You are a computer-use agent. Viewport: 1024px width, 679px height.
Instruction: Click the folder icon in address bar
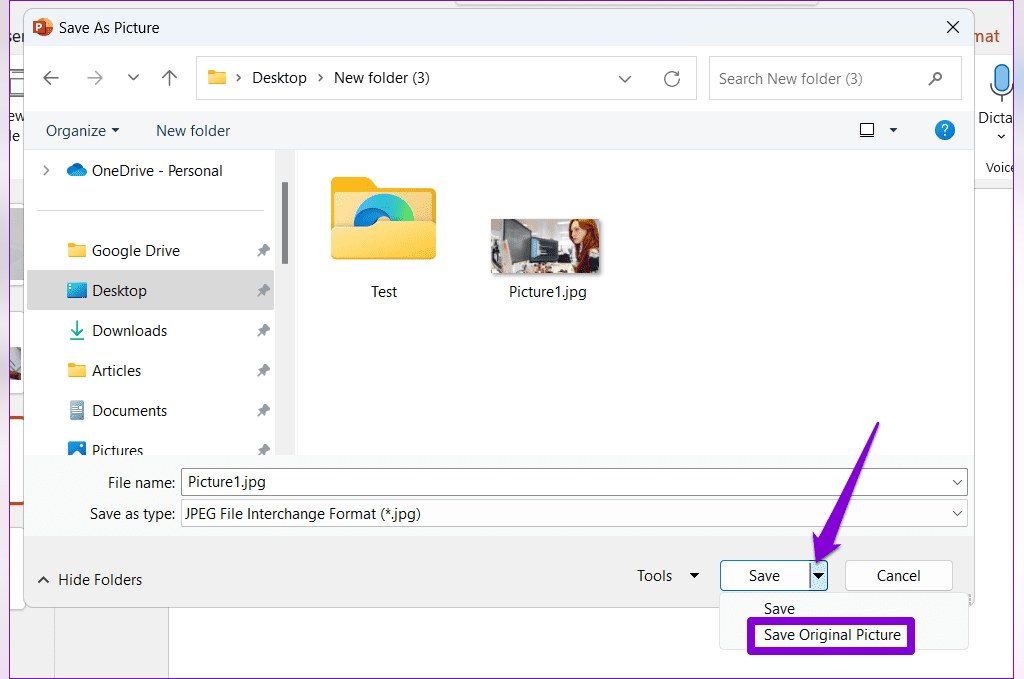[217, 78]
